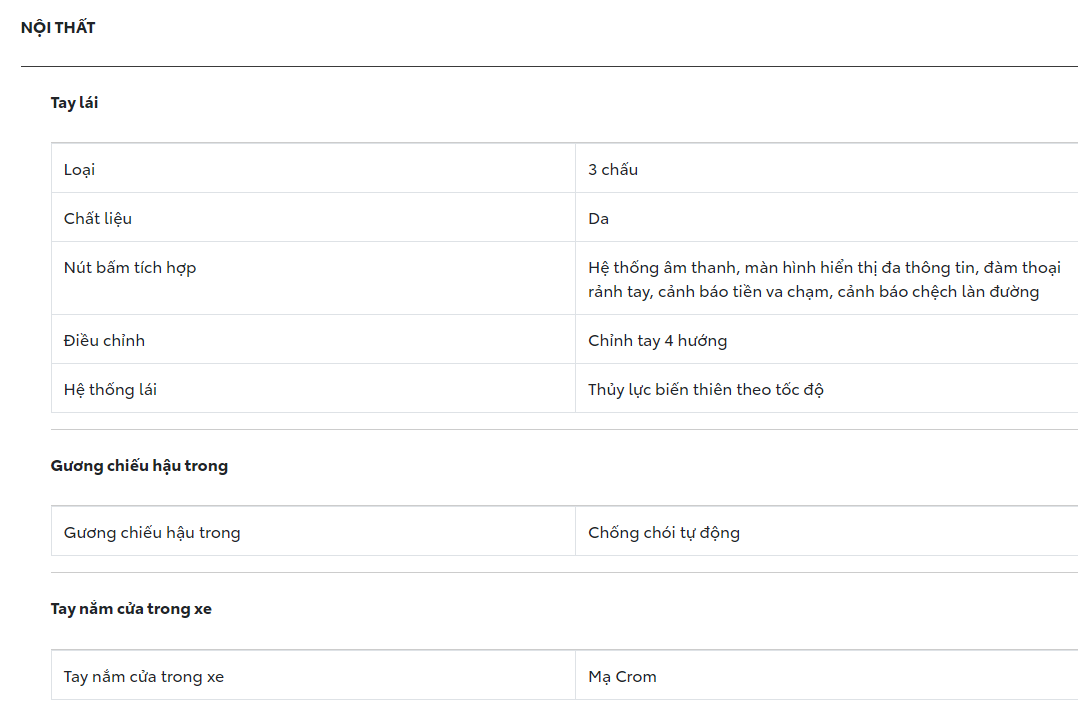This screenshot has height=703, width=1078.
Task: Click the Loại row label
Action: tap(80, 170)
